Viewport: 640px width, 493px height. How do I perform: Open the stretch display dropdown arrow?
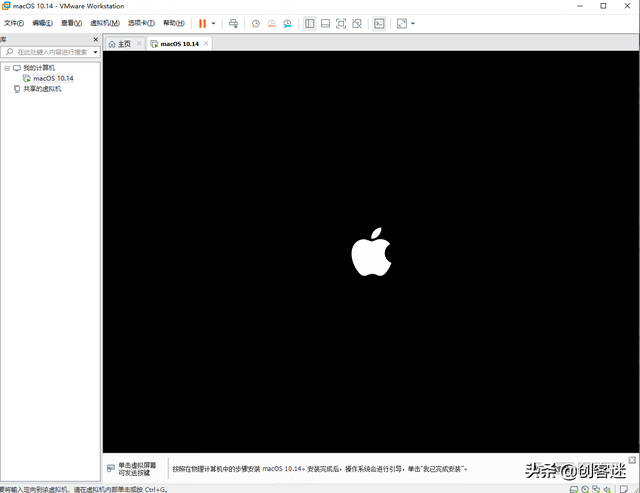pyautogui.click(x=413, y=24)
